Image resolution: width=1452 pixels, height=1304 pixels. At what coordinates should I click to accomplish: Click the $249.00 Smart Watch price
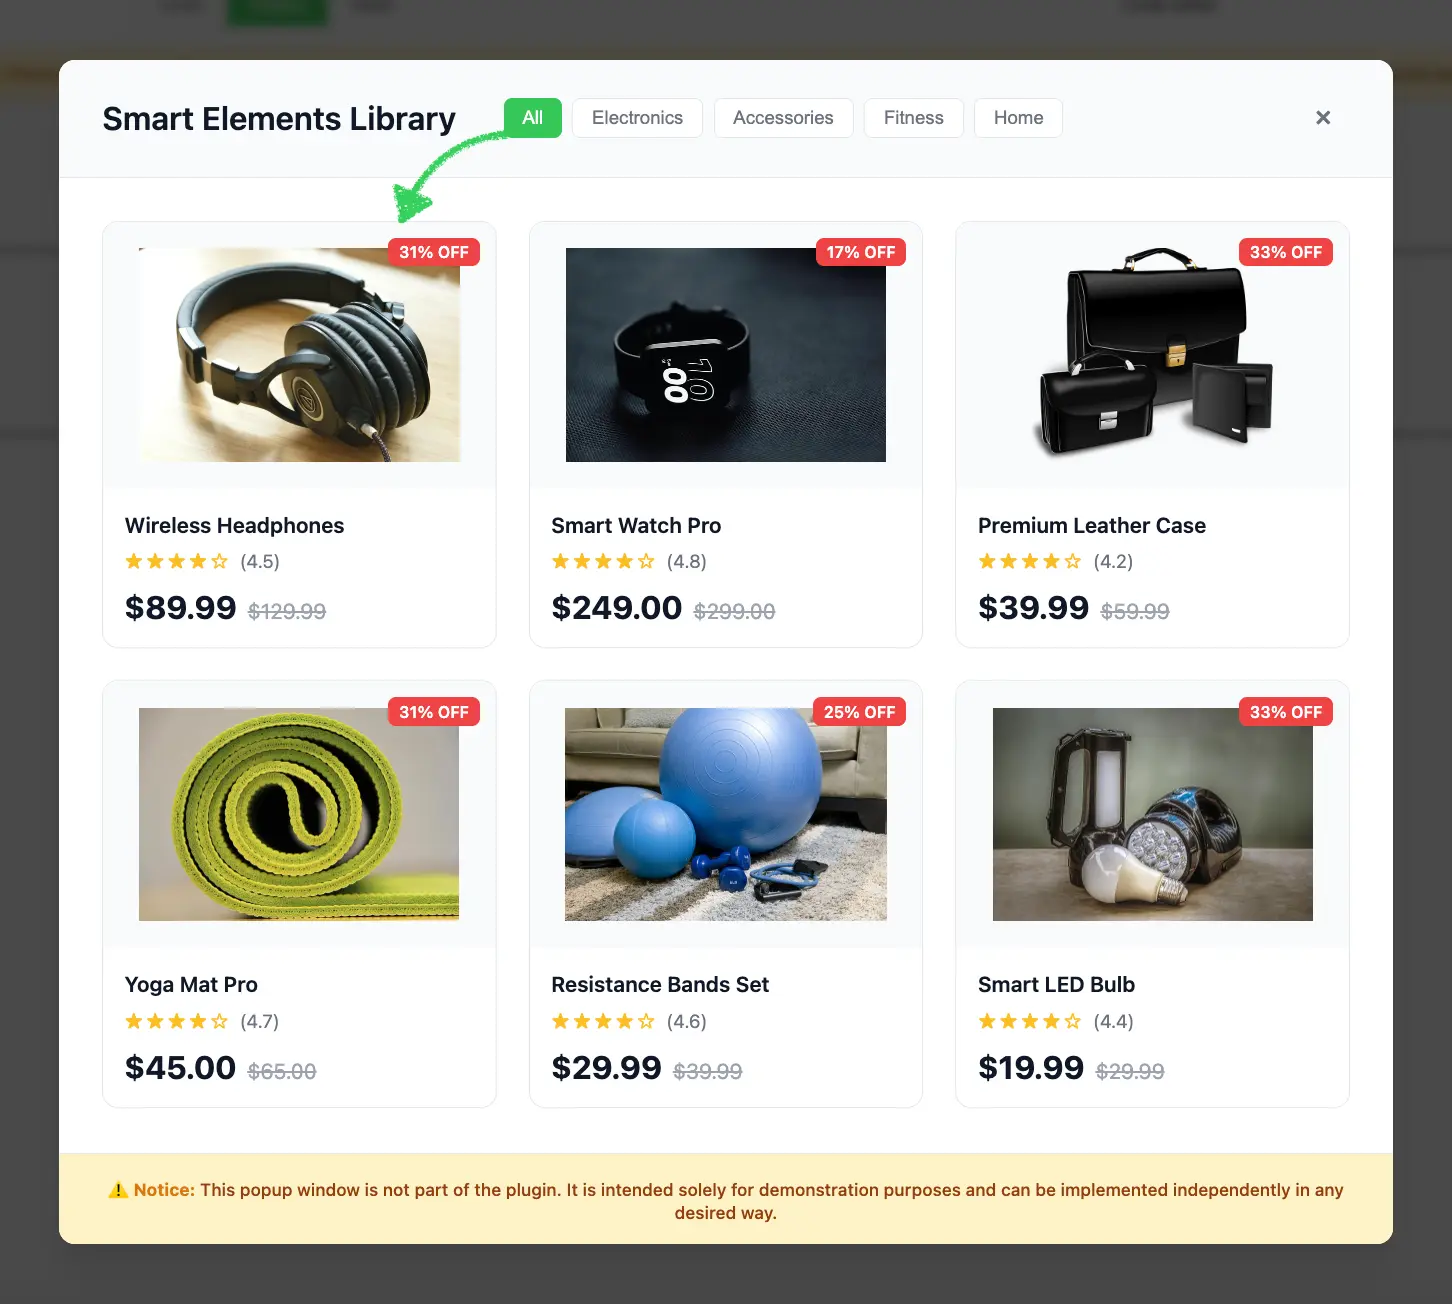617,608
